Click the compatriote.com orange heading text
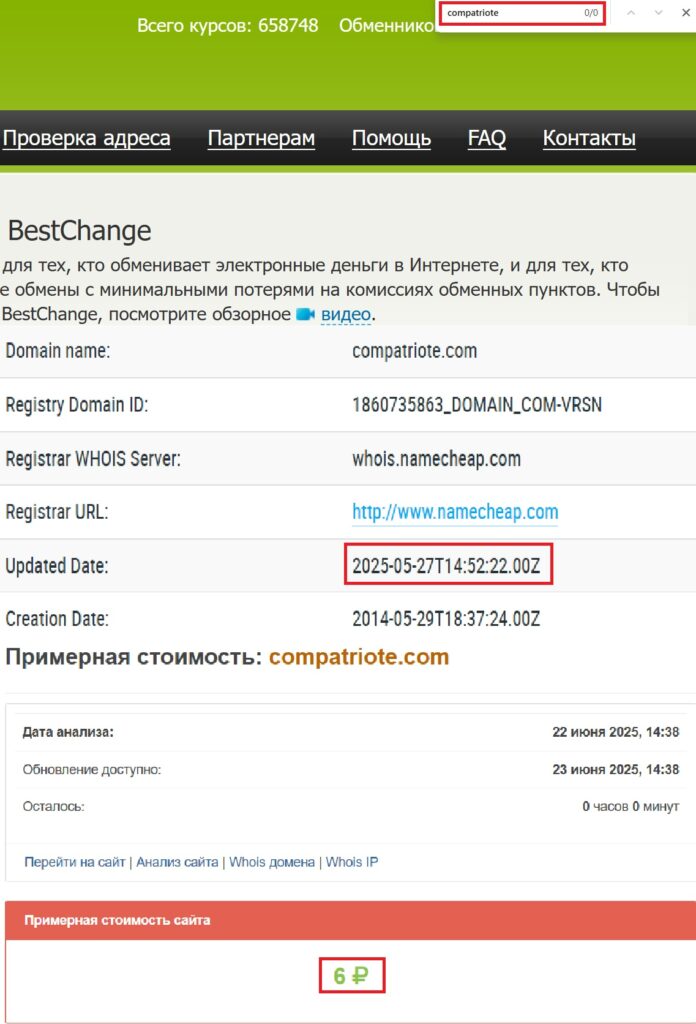Screen dimensions: 696x1024 pos(359,657)
